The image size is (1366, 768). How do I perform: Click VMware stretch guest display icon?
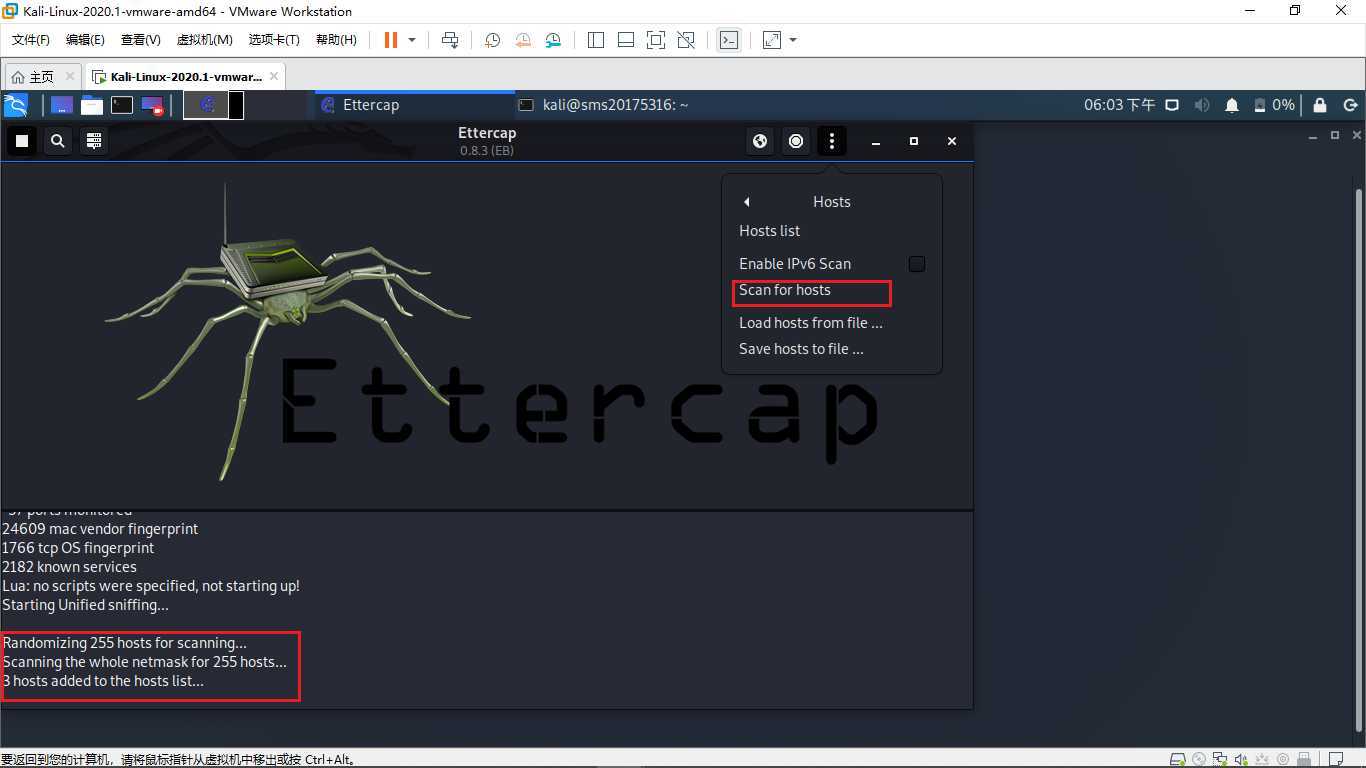(771, 40)
